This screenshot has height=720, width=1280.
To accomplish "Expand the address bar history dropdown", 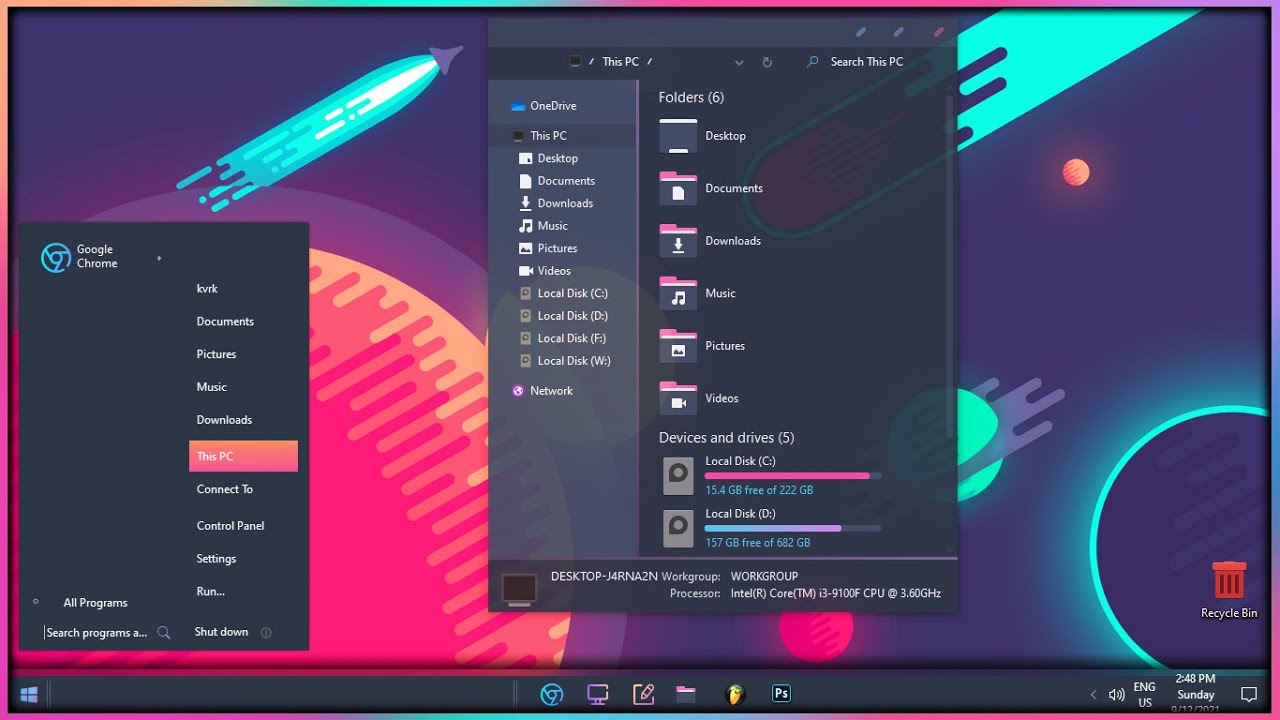I will pos(739,62).
